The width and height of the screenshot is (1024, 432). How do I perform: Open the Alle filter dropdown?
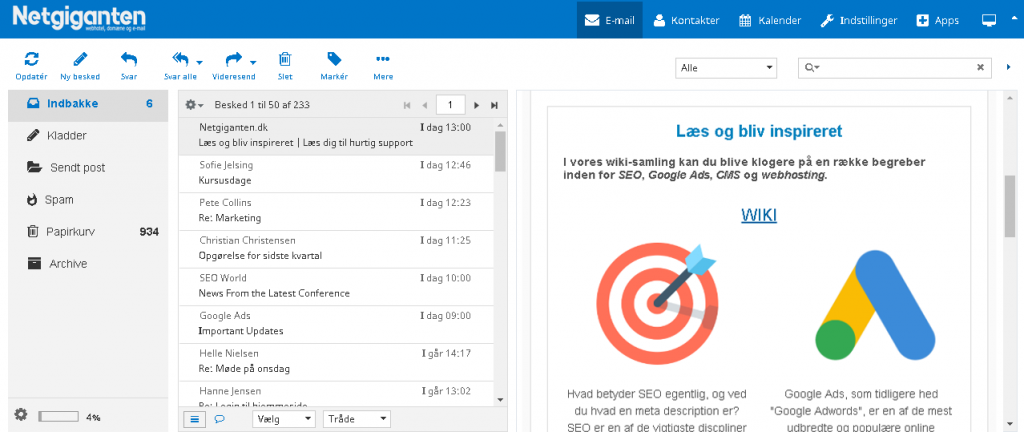pyautogui.click(x=726, y=67)
